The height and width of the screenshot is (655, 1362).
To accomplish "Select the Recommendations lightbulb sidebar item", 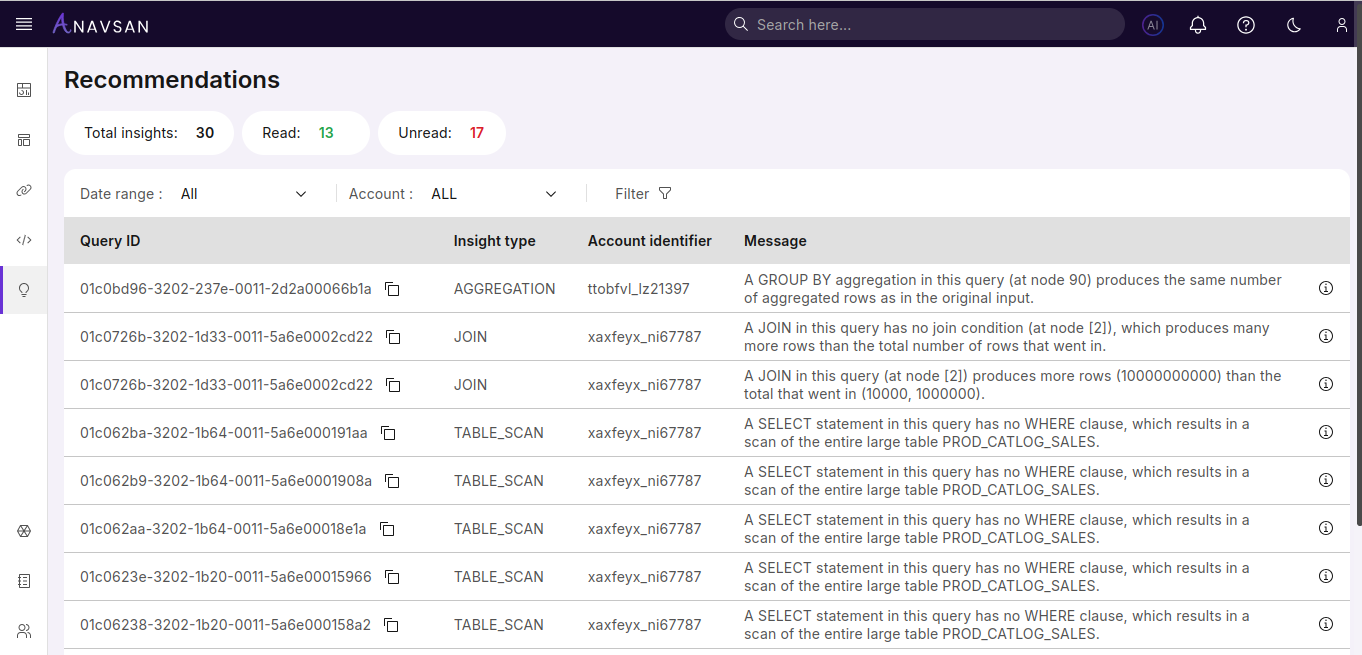I will (24, 290).
